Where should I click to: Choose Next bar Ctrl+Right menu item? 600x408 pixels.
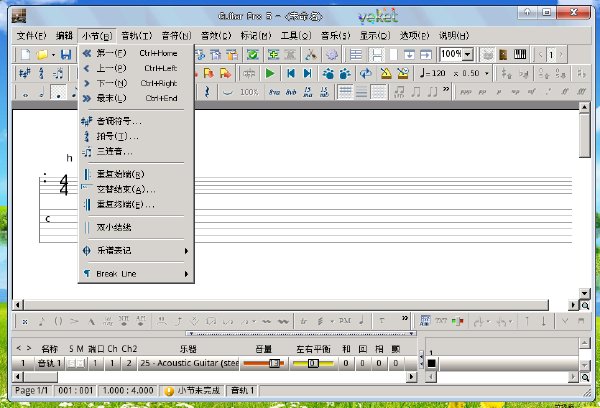[x=136, y=83]
